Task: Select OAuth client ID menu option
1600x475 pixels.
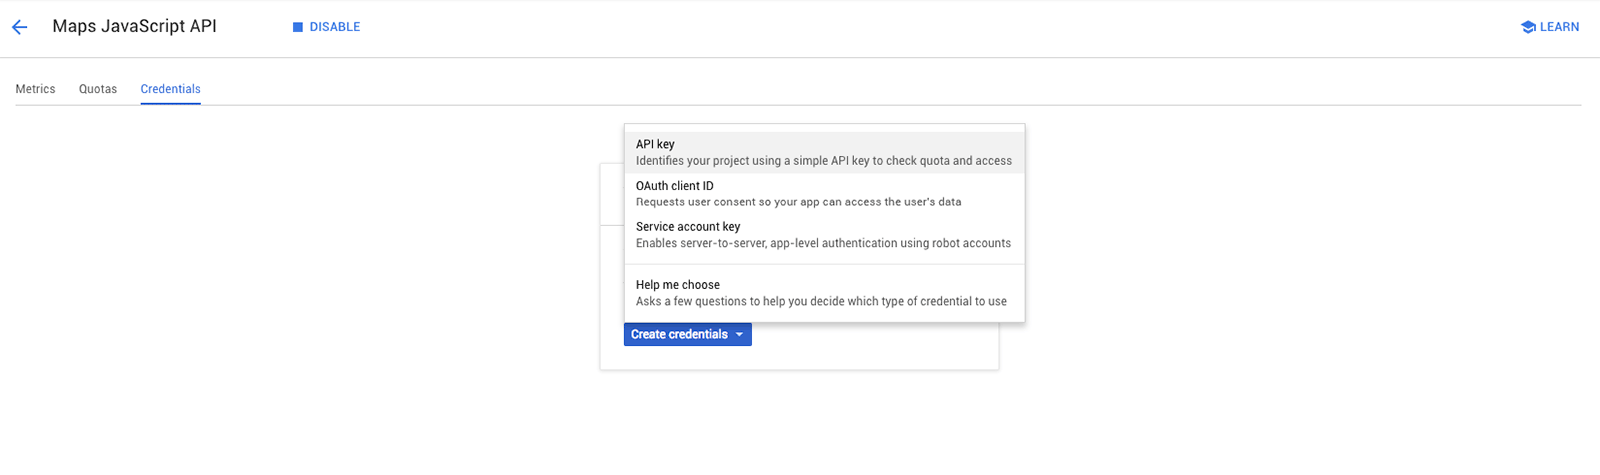Action: pyautogui.click(x=675, y=186)
